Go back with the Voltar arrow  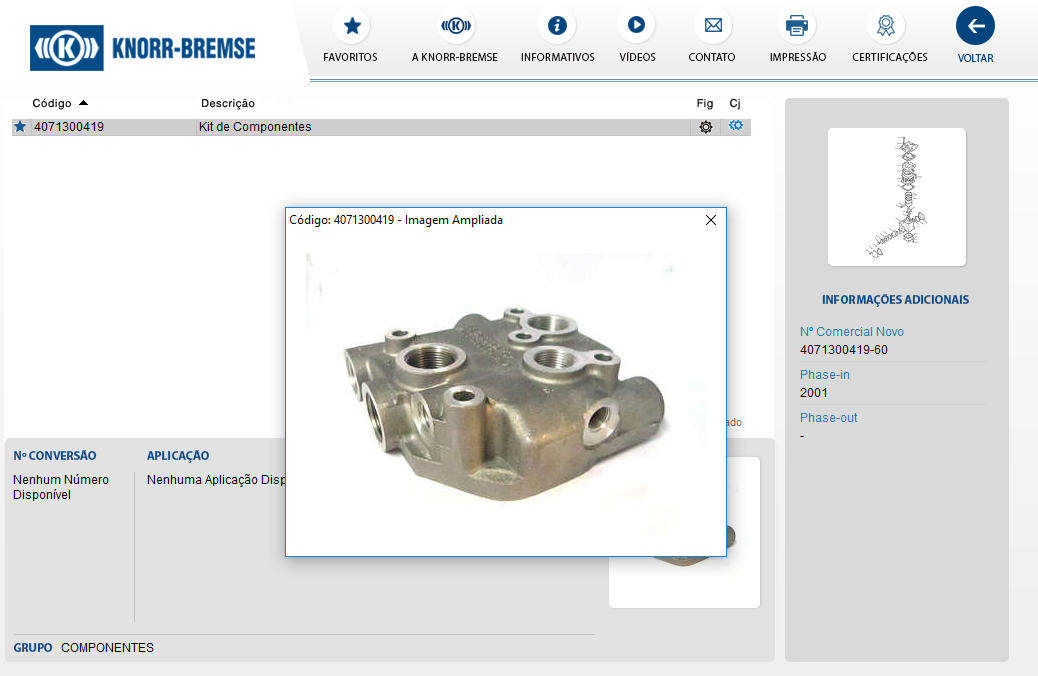click(x=975, y=26)
